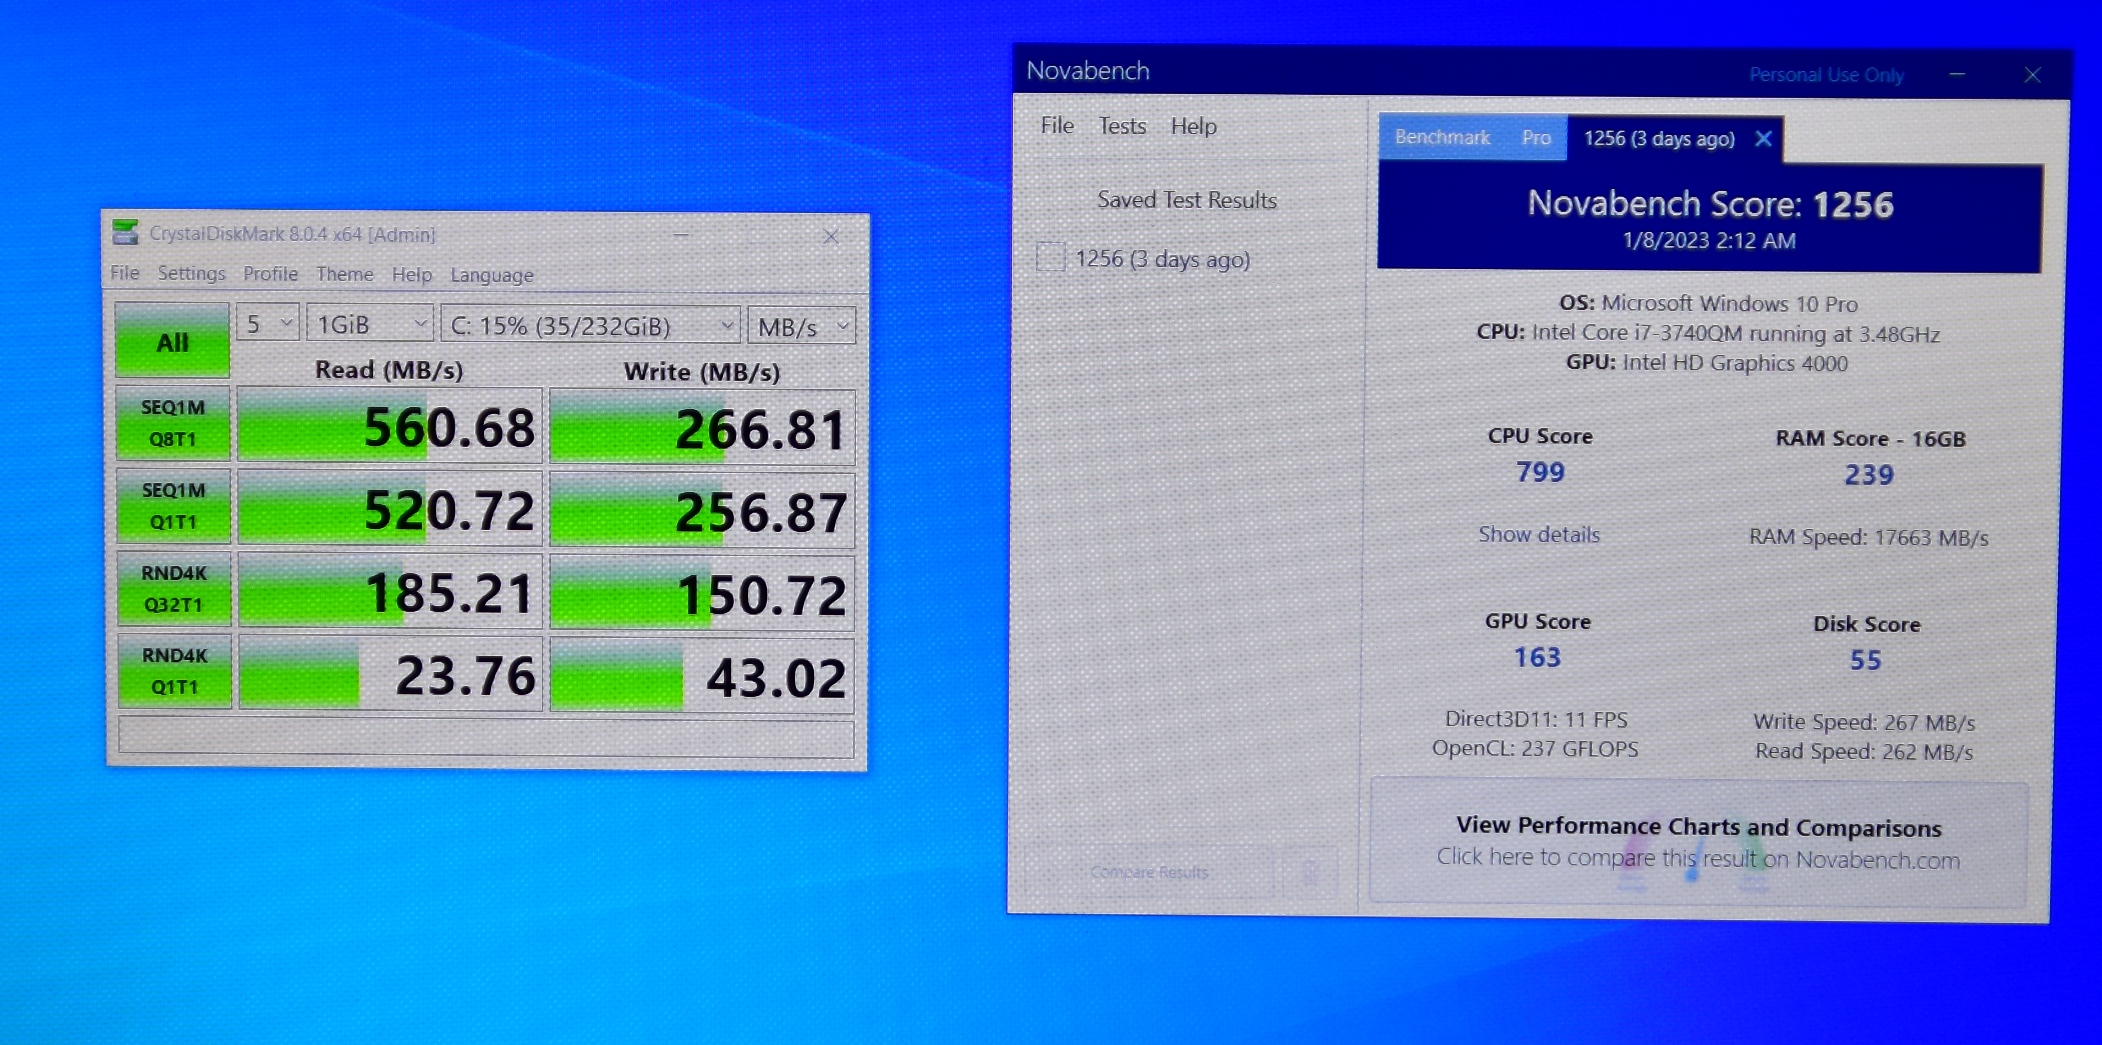Open the CrystalDiskMark Settings menu
The width and height of the screenshot is (2102, 1045).
click(191, 273)
